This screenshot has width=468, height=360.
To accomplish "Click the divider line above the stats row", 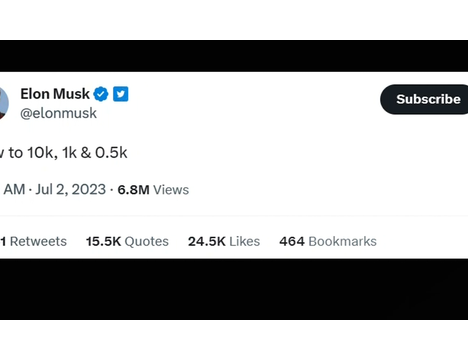I will (234, 216).
